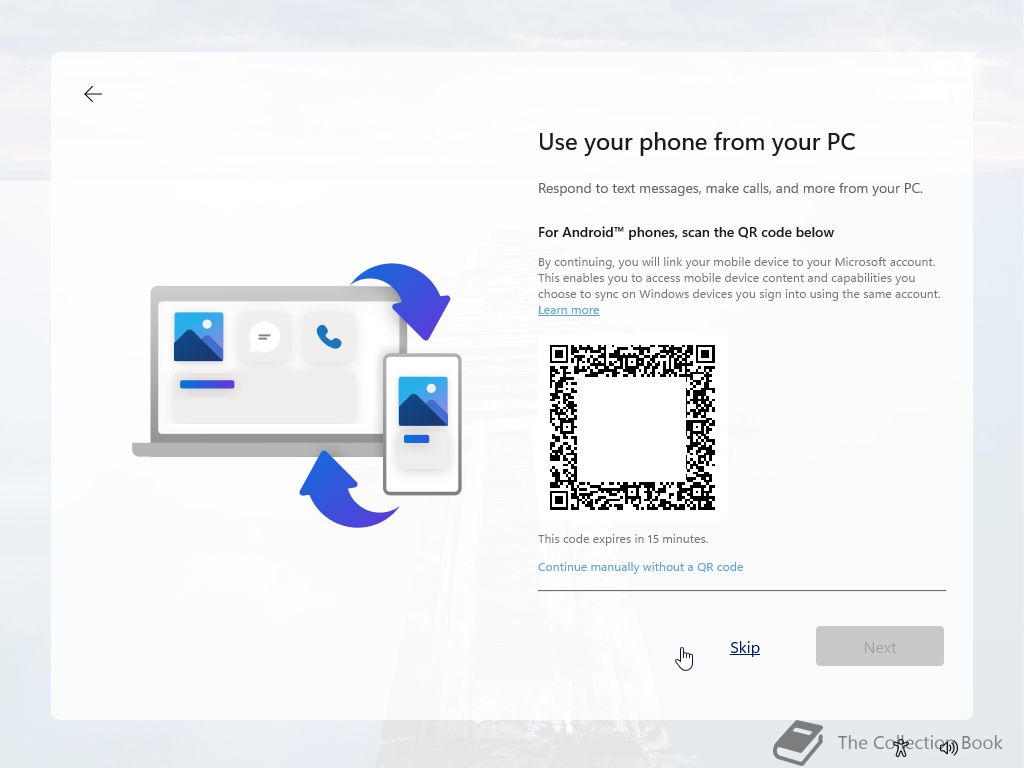
Task: Click the 'Use your phone from your PC' heading
Action: (x=696, y=142)
